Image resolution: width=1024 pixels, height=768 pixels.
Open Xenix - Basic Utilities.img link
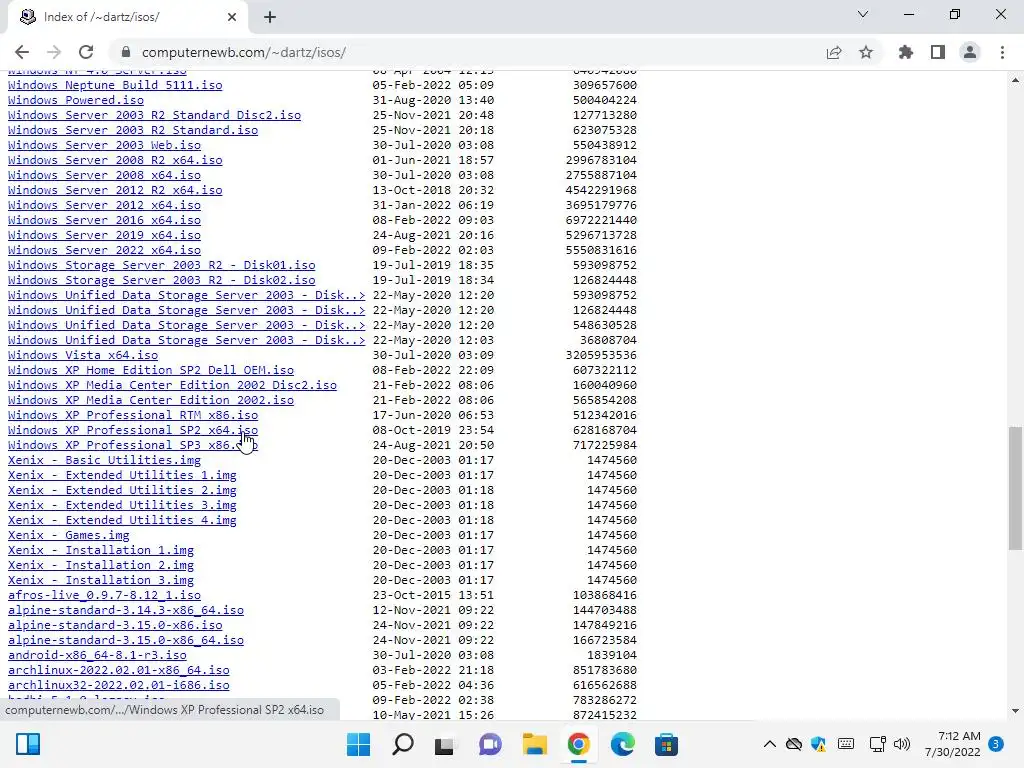tap(104, 460)
